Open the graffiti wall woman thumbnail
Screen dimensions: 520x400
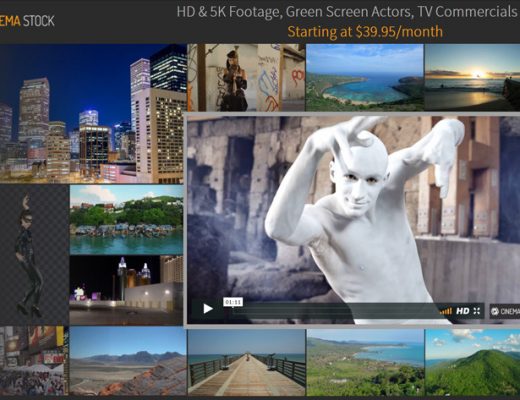[x=246, y=77]
